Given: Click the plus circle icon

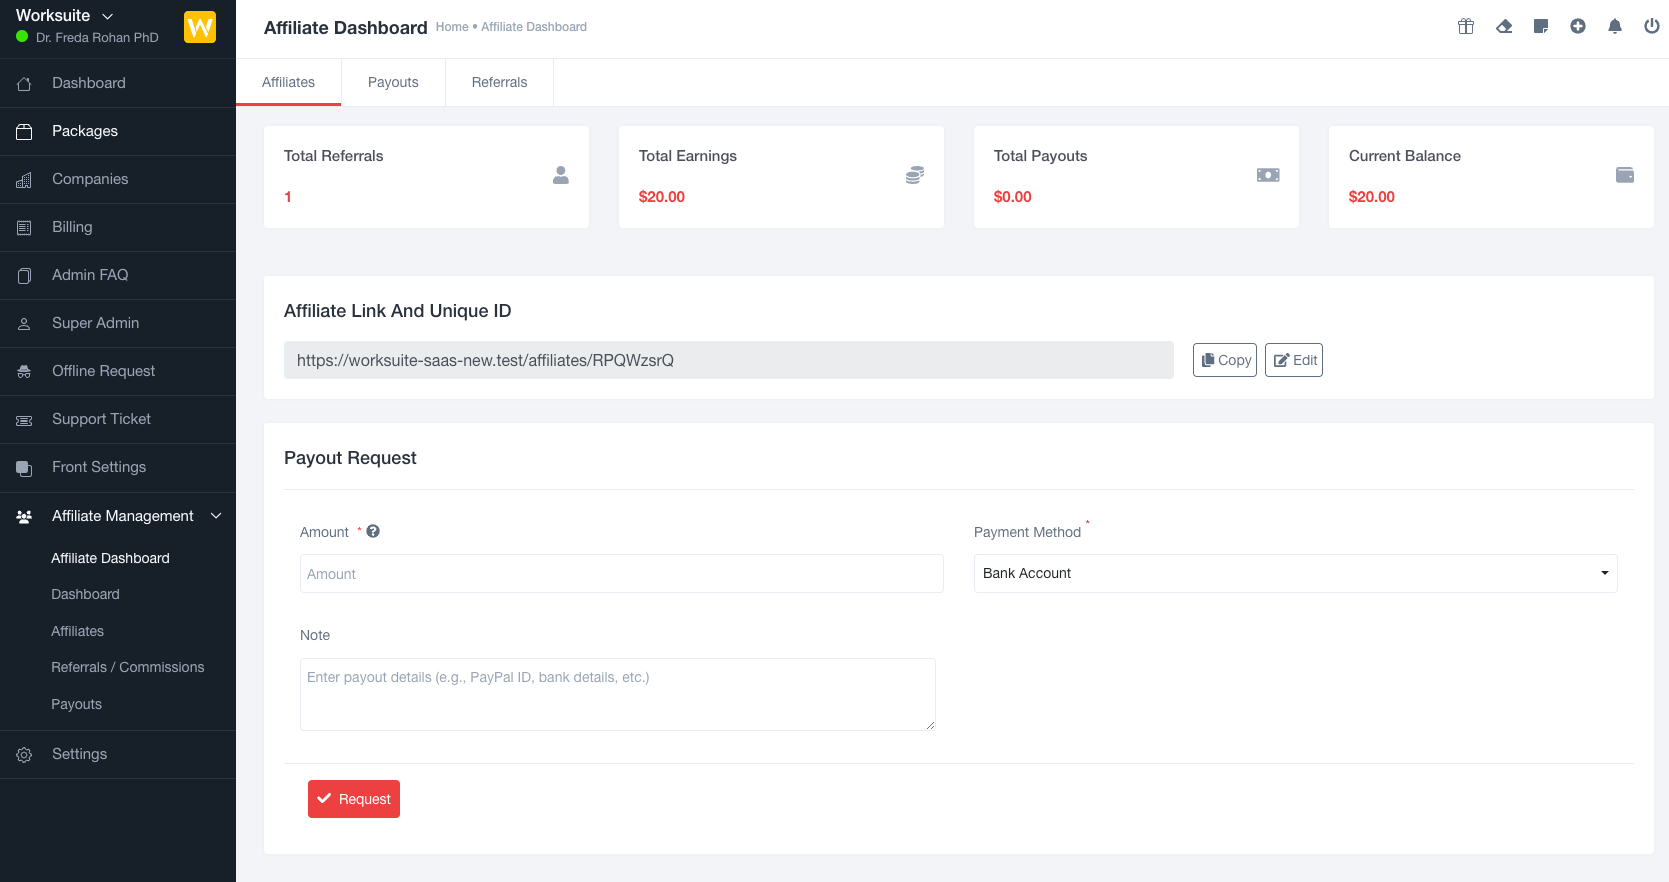Looking at the screenshot, I should (1578, 27).
